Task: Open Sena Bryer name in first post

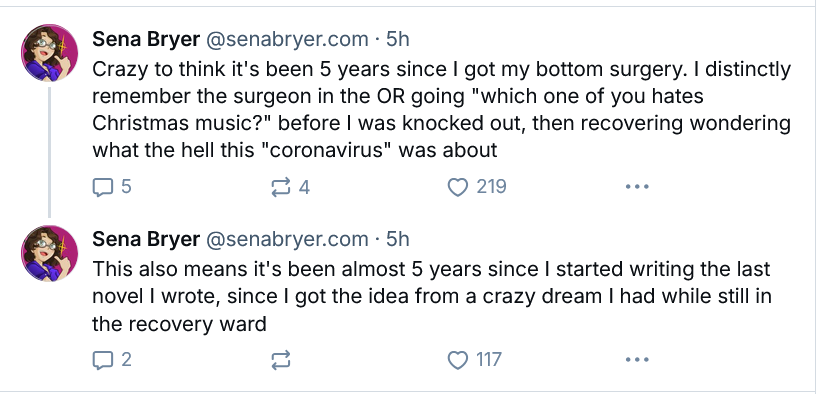Action: coord(146,39)
